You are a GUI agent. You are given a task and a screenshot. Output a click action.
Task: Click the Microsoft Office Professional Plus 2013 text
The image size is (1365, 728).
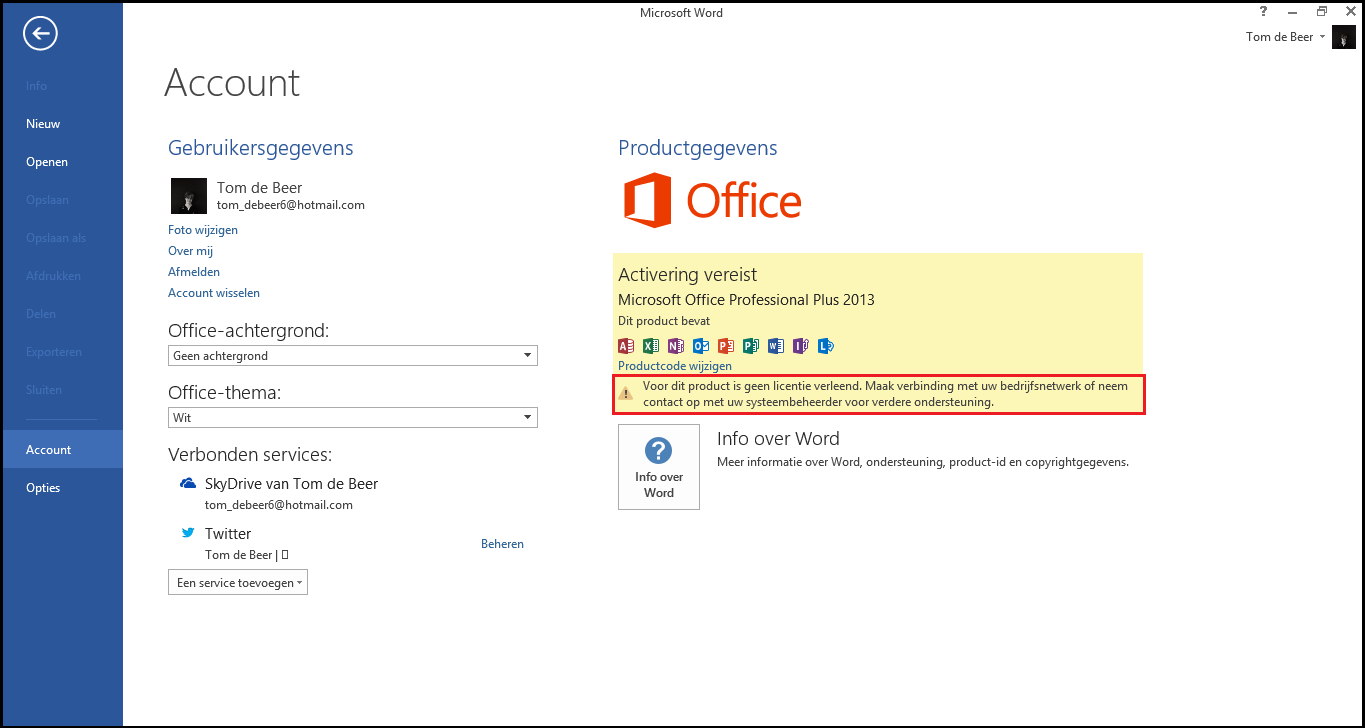(746, 300)
